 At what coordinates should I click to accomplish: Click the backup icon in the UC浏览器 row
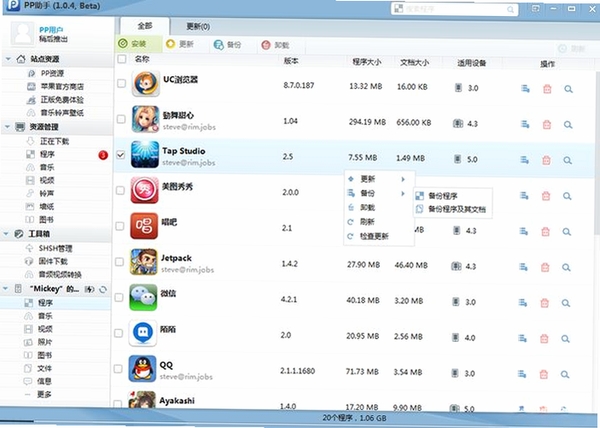pyautogui.click(x=525, y=89)
